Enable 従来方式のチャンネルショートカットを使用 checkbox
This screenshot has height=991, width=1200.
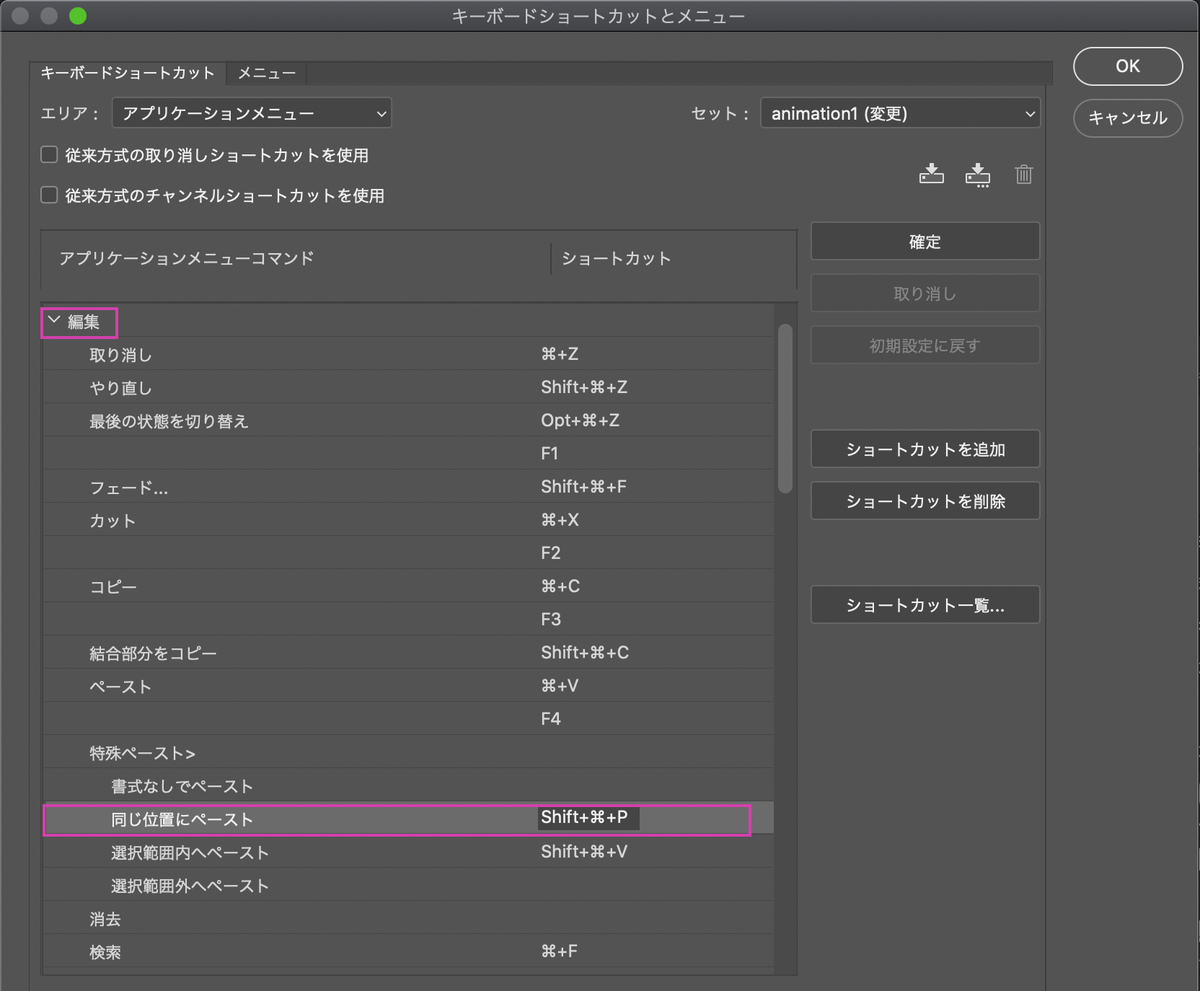pyautogui.click(x=48, y=195)
